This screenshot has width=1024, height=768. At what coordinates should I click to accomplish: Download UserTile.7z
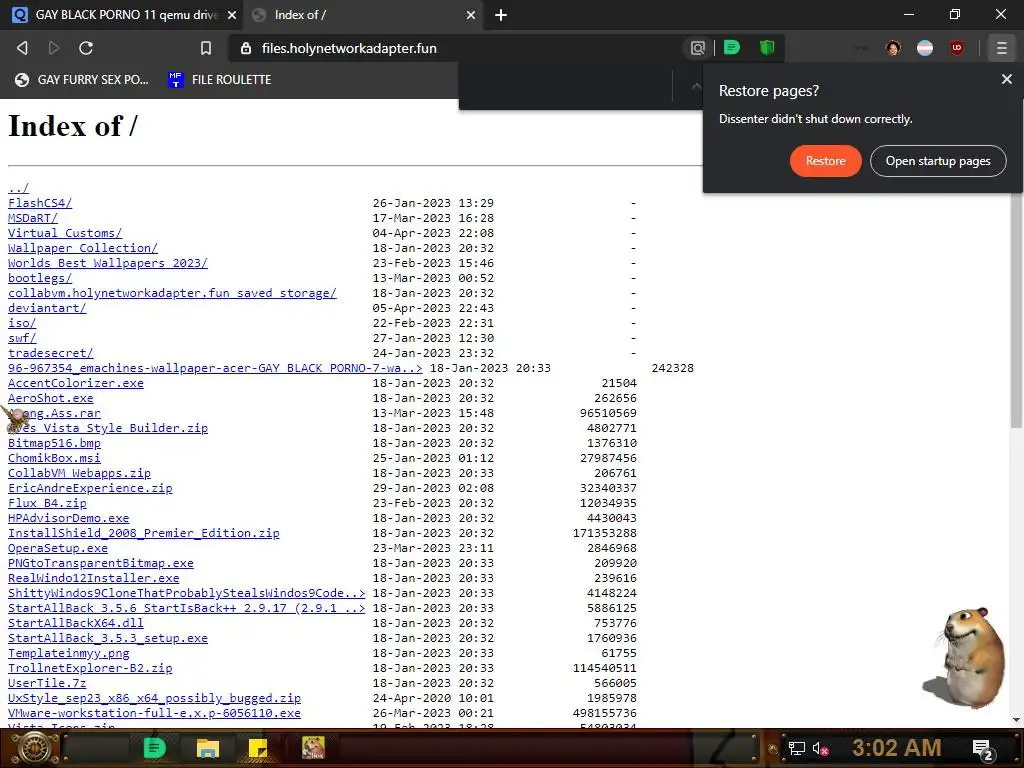click(47, 684)
